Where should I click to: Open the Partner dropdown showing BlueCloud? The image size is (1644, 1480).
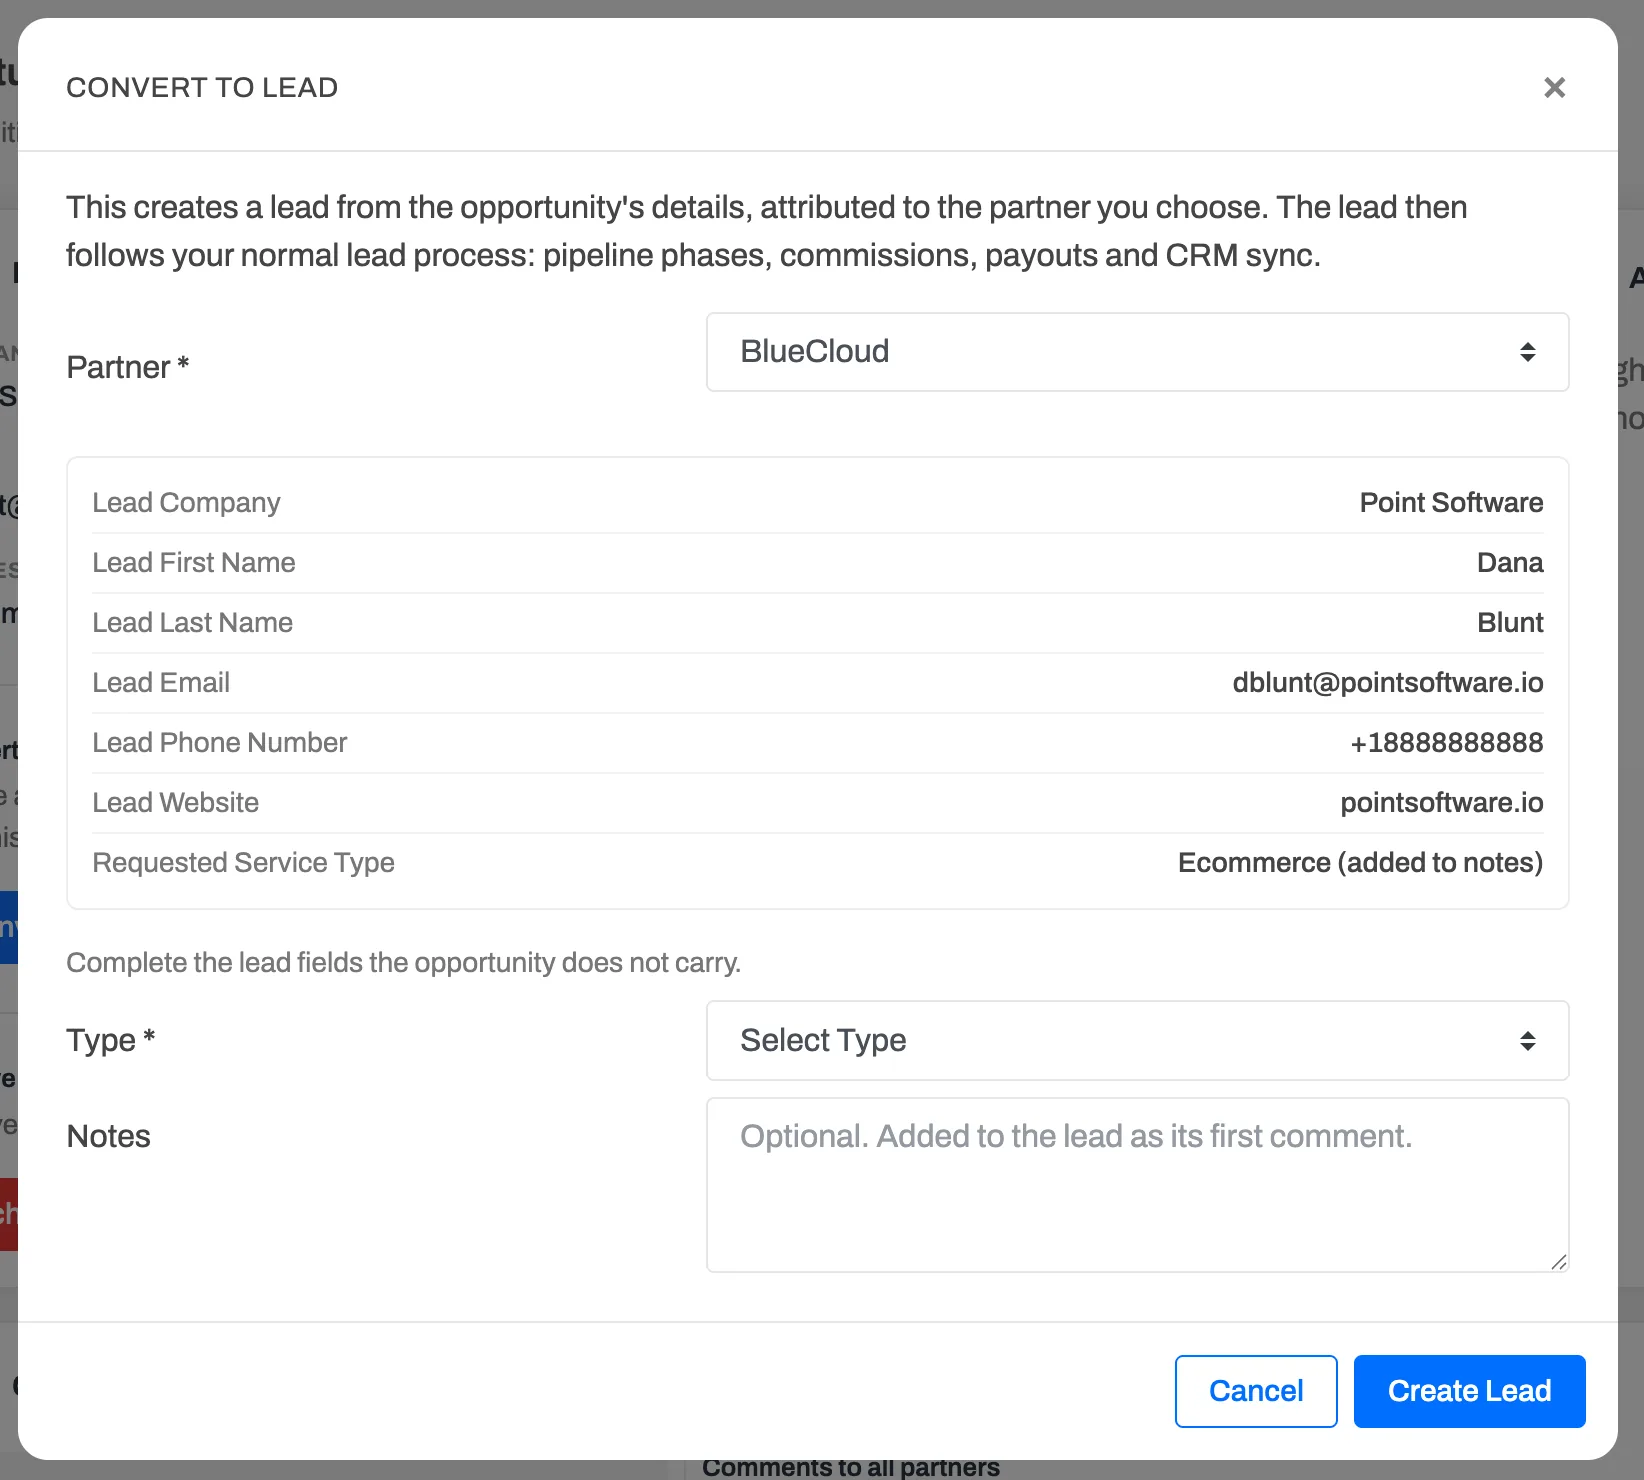[1137, 352]
